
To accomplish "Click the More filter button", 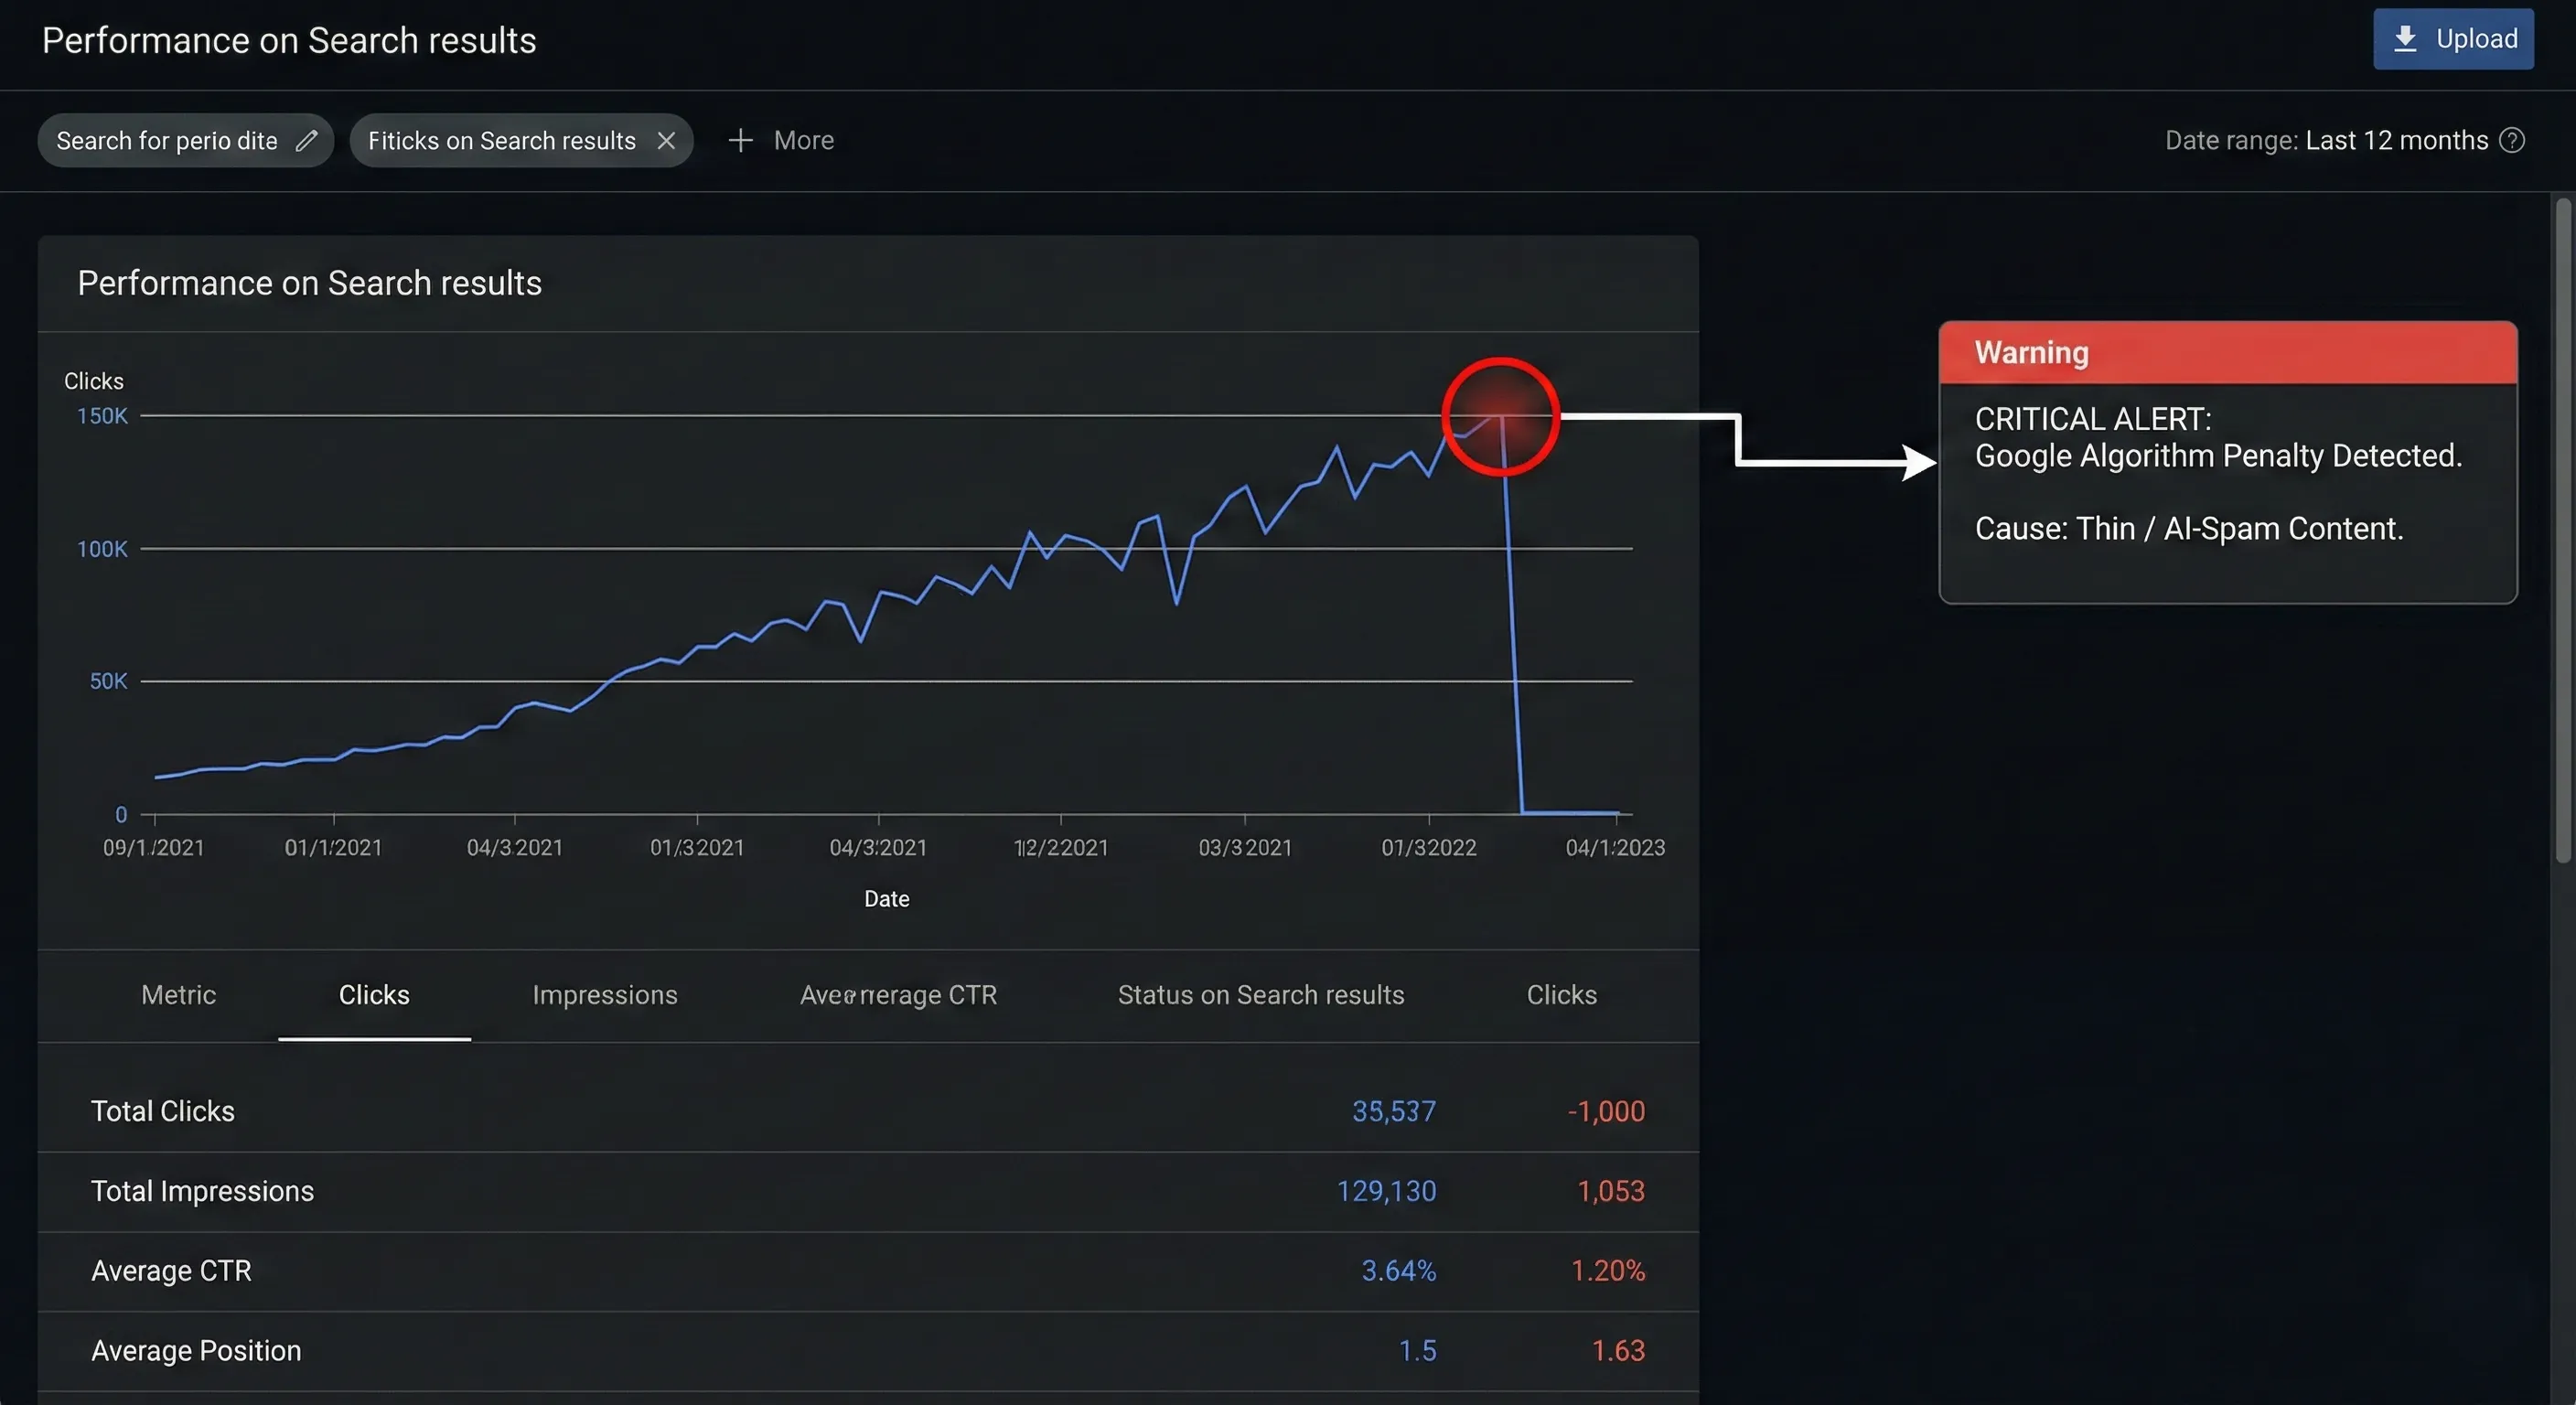I will tap(803, 141).
